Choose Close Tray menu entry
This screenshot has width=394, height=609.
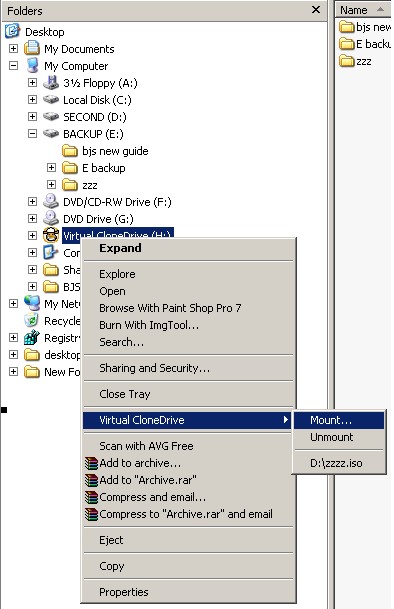pyautogui.click(x=188, y=394)
